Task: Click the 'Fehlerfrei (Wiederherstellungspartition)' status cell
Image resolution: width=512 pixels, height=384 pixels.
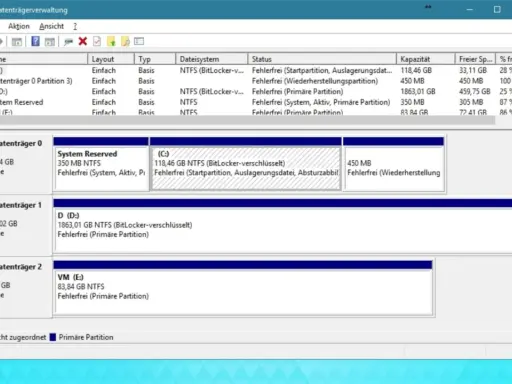Action: [315, 81]
